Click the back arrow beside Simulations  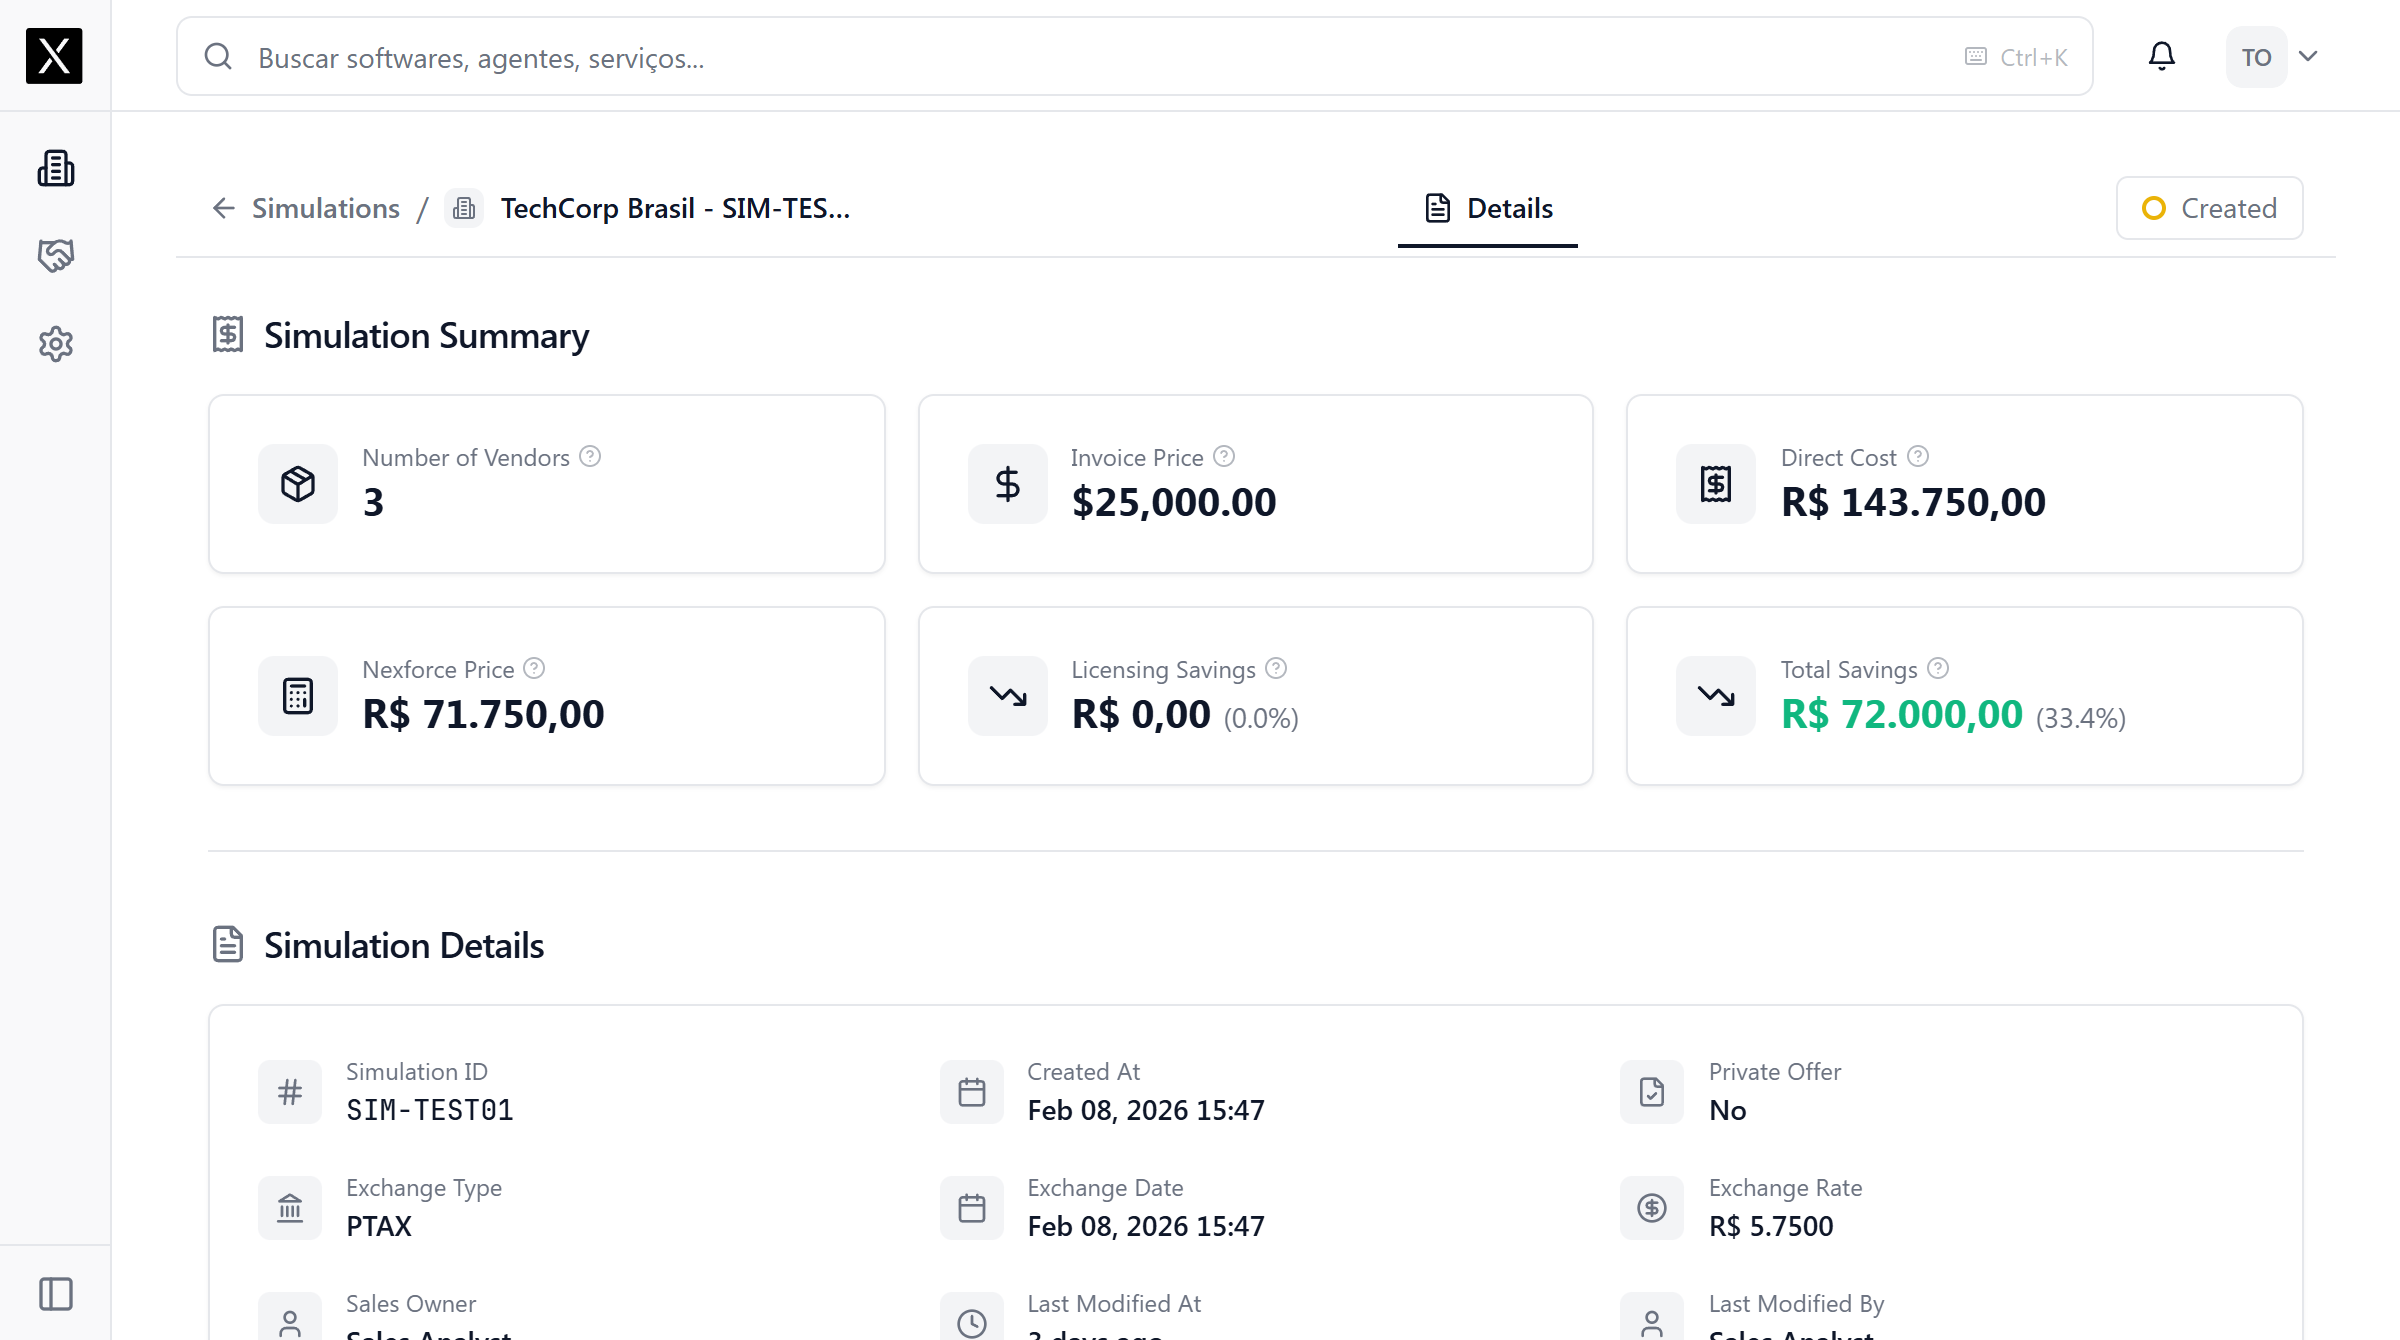pos(223,208)
